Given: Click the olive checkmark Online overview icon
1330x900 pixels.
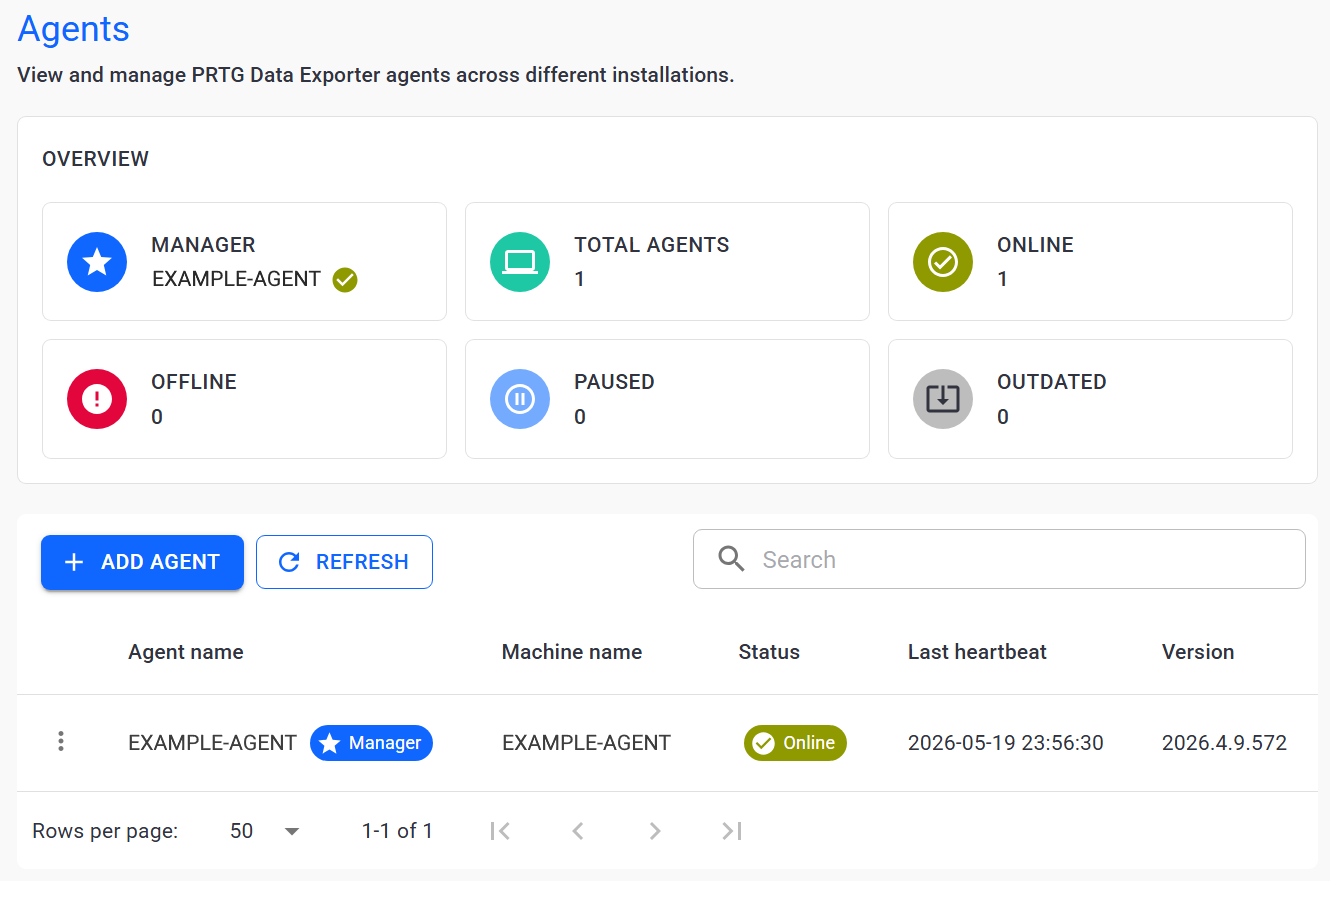Looking at the screenshot, I should pos(943,262).
